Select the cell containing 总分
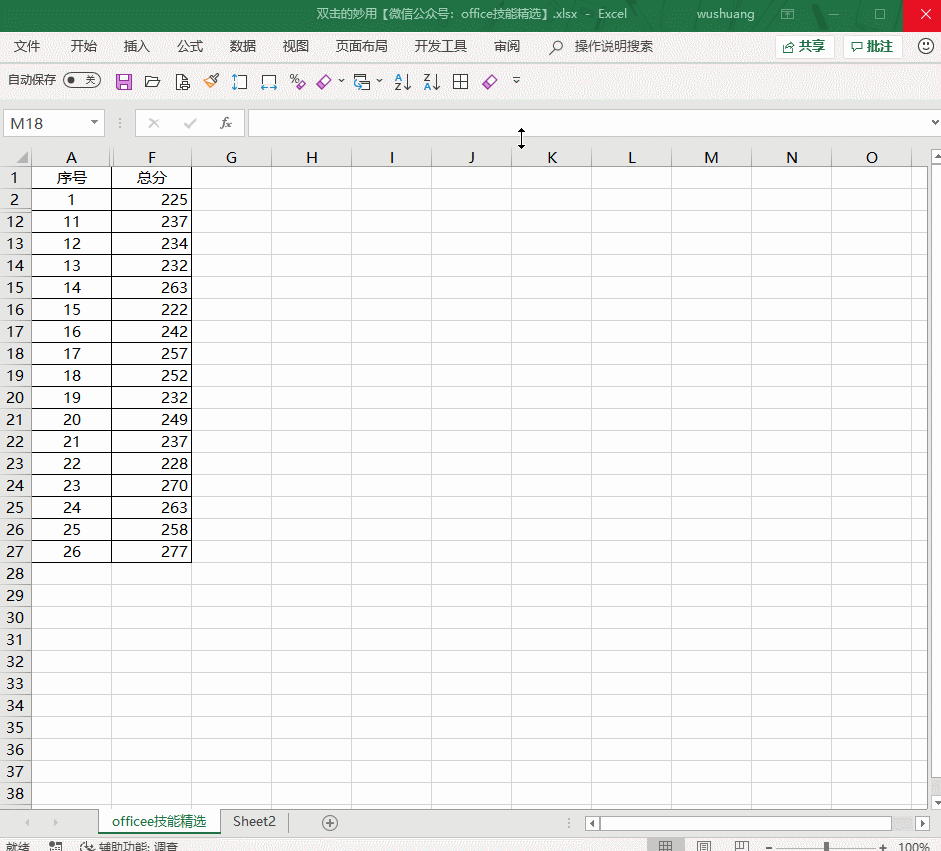The height and width of the screenshot is (851, 941). (152, 178)
